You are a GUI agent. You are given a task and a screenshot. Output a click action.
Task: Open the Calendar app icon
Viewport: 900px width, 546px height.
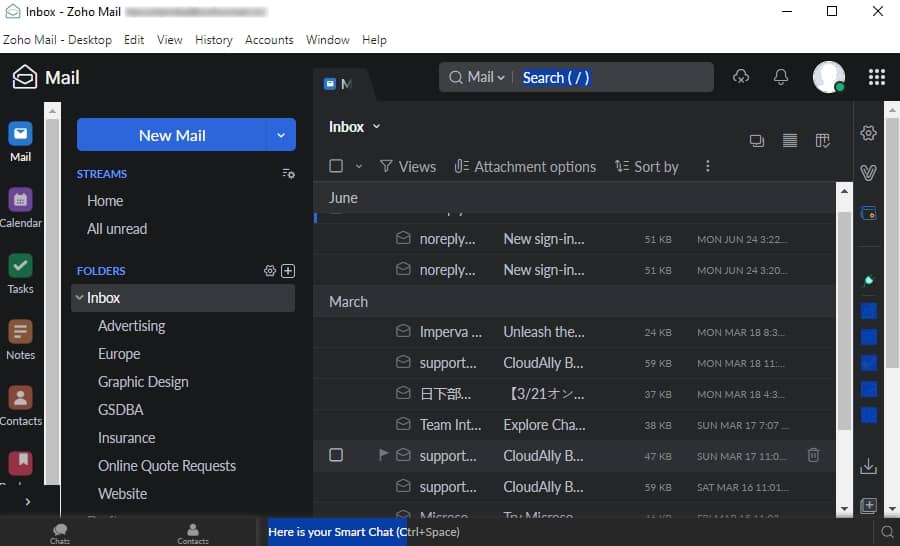tap(20, 208)
